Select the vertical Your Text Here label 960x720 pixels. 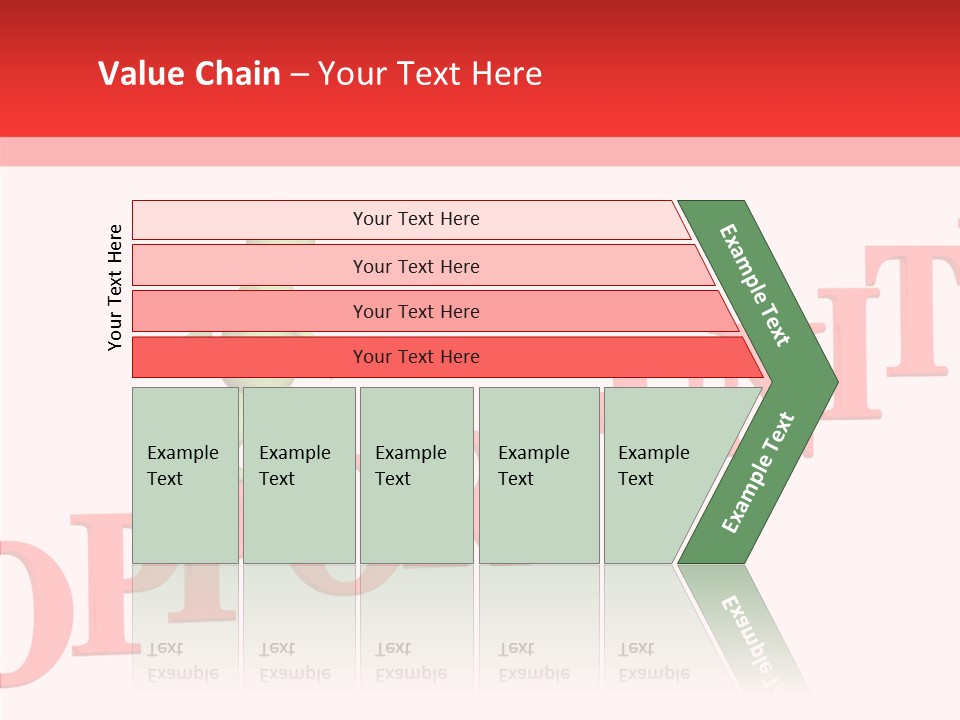point(115,287)
